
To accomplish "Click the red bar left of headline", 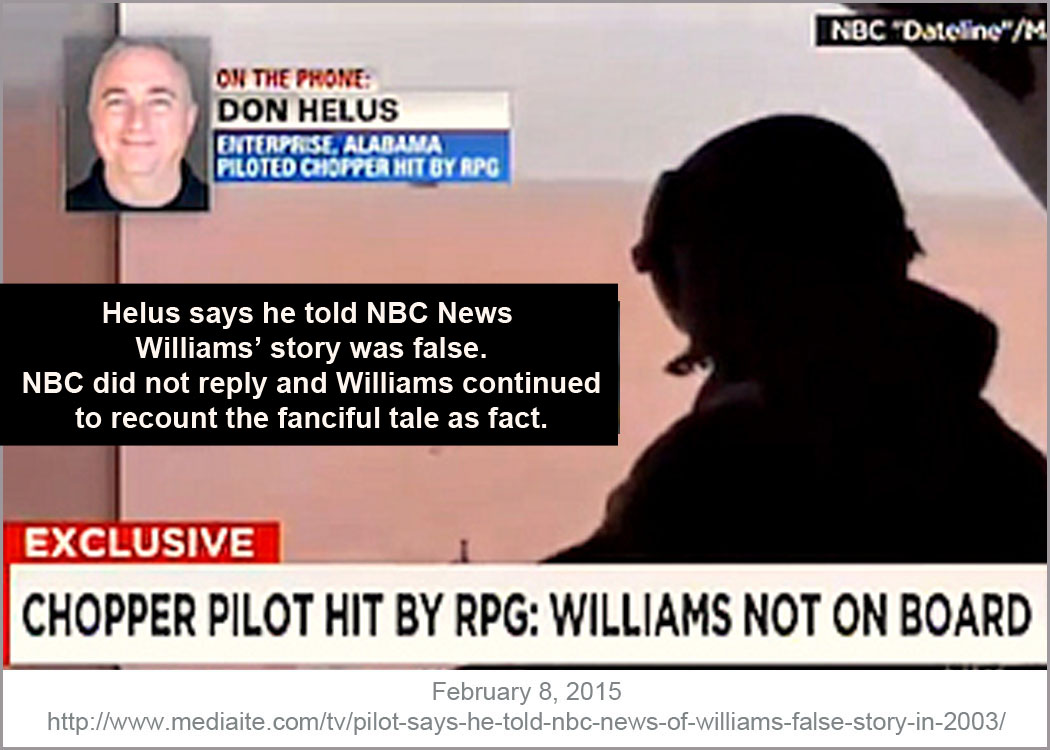I will (7, 615).
